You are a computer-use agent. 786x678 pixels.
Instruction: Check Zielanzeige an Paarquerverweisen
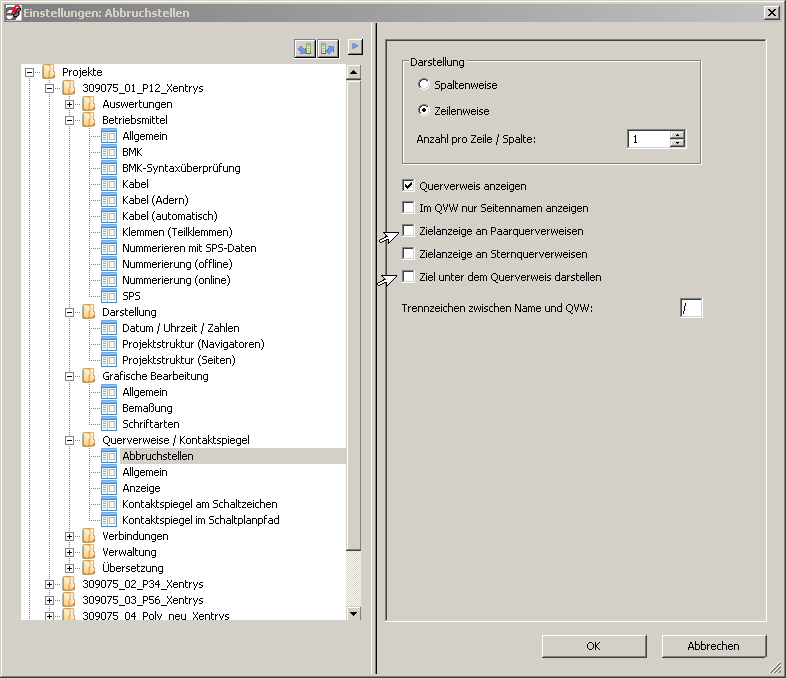click(x=409, y=231)
